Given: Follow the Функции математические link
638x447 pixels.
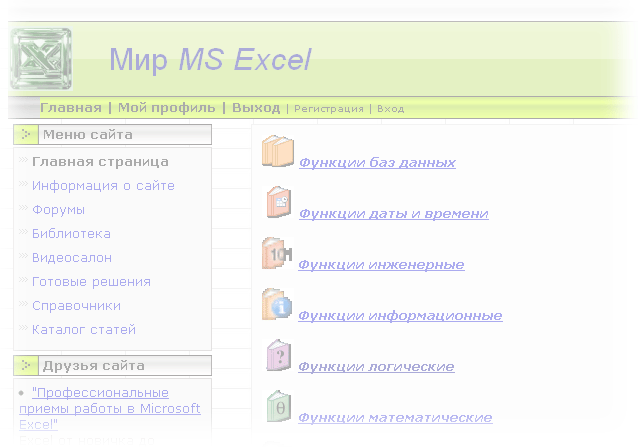Looking at the screenshot, I should [x=395, y=418].
